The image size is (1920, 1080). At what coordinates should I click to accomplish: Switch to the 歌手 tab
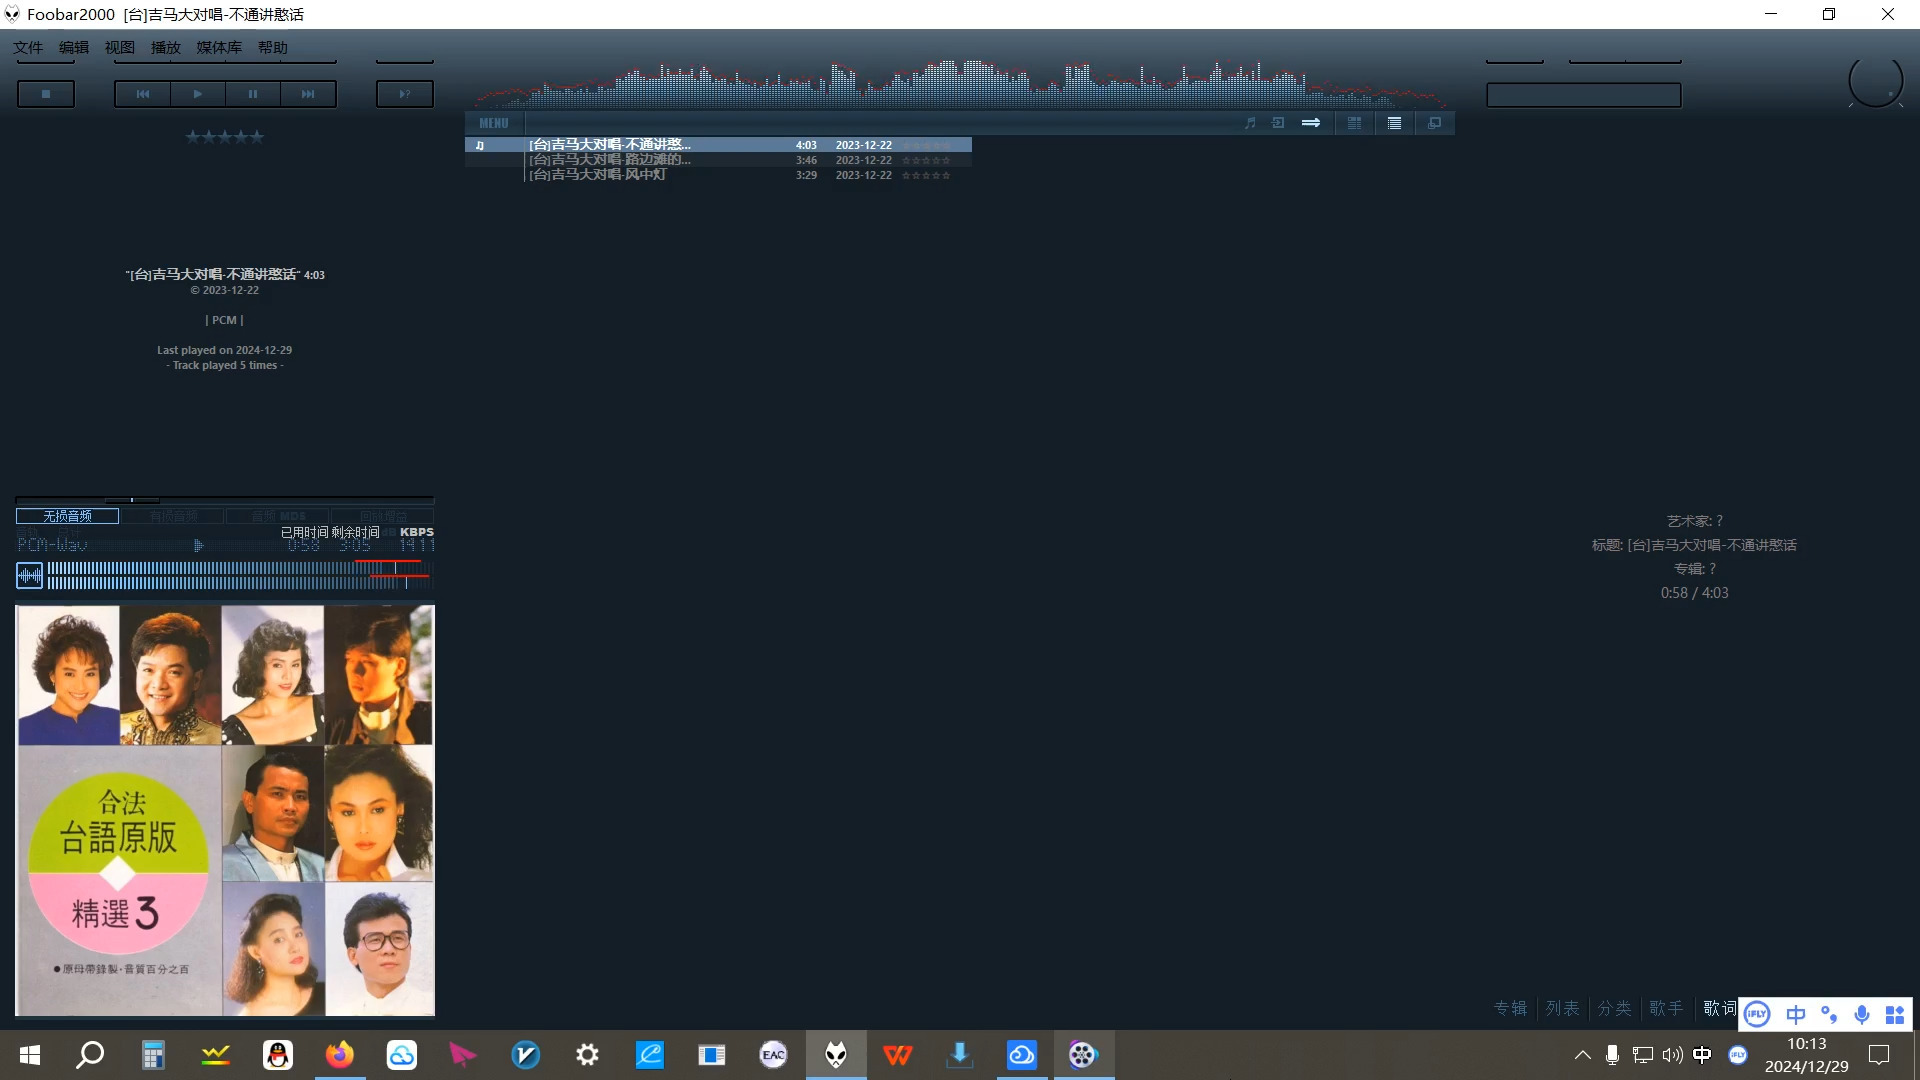1666,1008
